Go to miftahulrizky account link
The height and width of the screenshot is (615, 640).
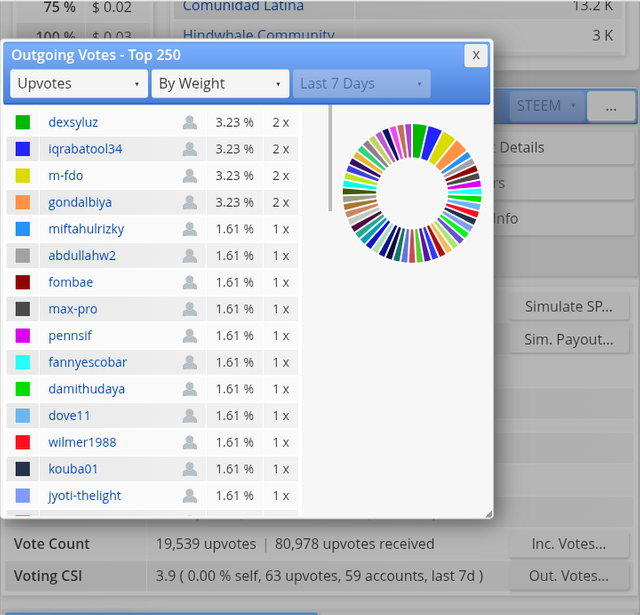[x=86, y=229]
